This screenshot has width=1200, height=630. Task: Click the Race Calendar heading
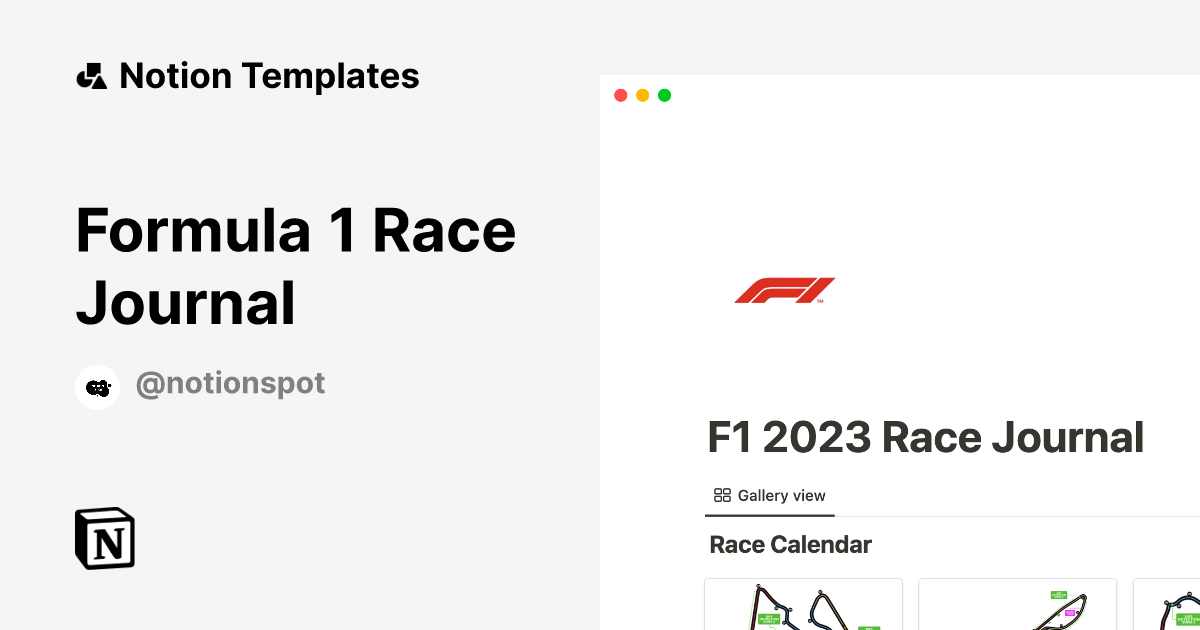coord(790,545)
